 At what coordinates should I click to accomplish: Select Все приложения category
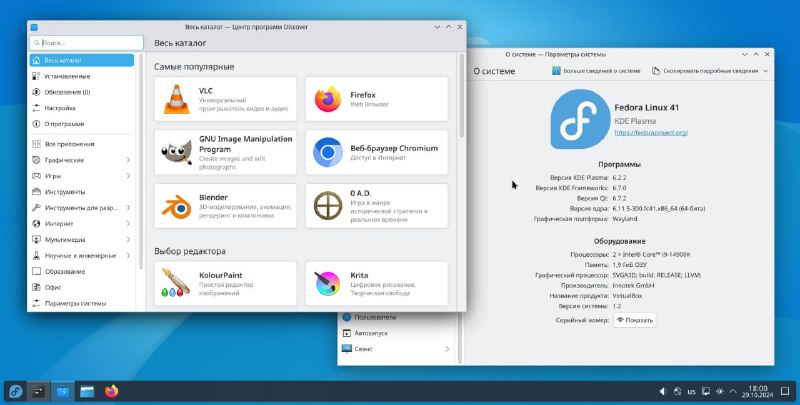[82, 144]
